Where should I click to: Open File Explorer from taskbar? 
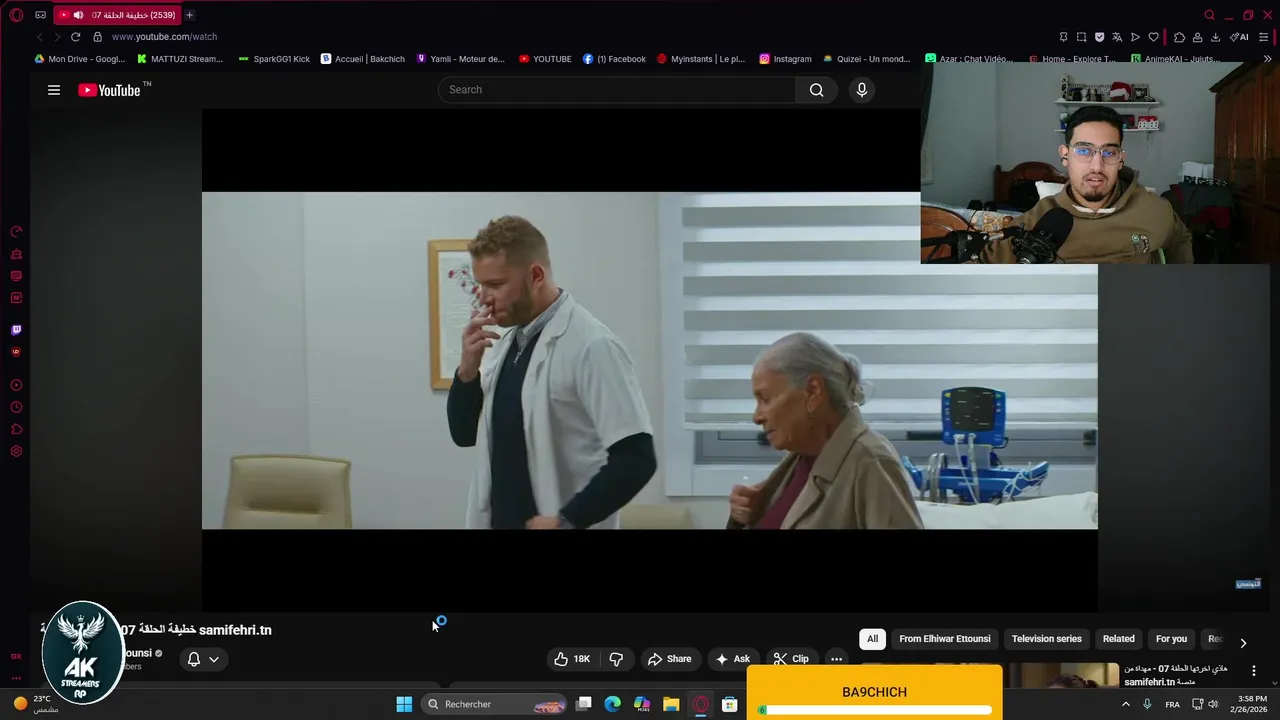pos(671,704)
